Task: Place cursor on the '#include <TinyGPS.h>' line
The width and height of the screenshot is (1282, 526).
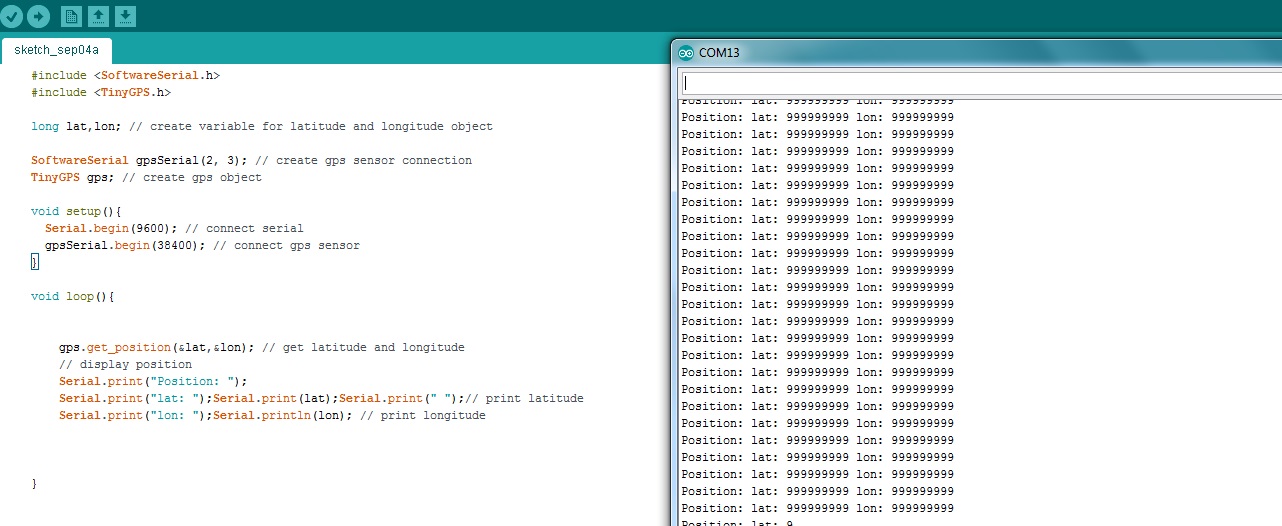Action: click(x=101, y=92)
